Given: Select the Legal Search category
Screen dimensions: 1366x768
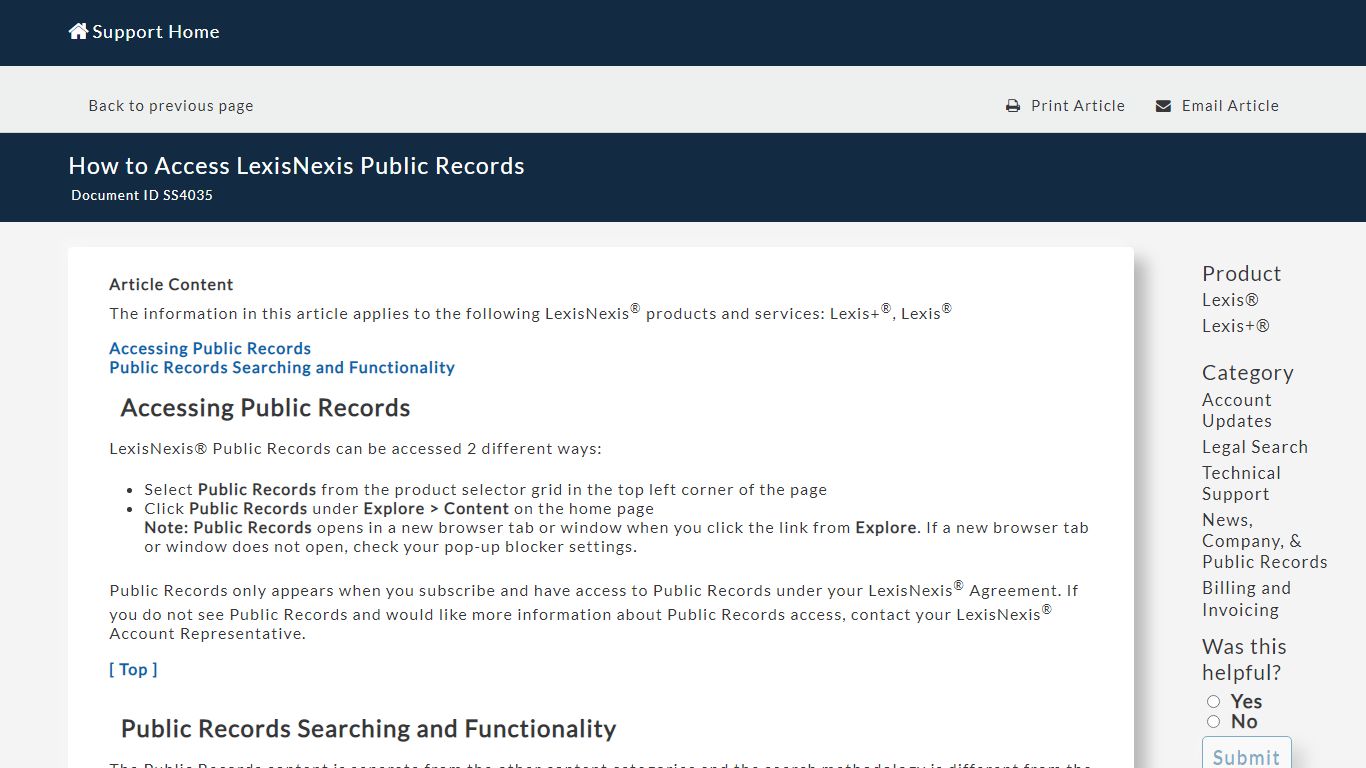Looking at the screenshot, I should coord(1255,447).
